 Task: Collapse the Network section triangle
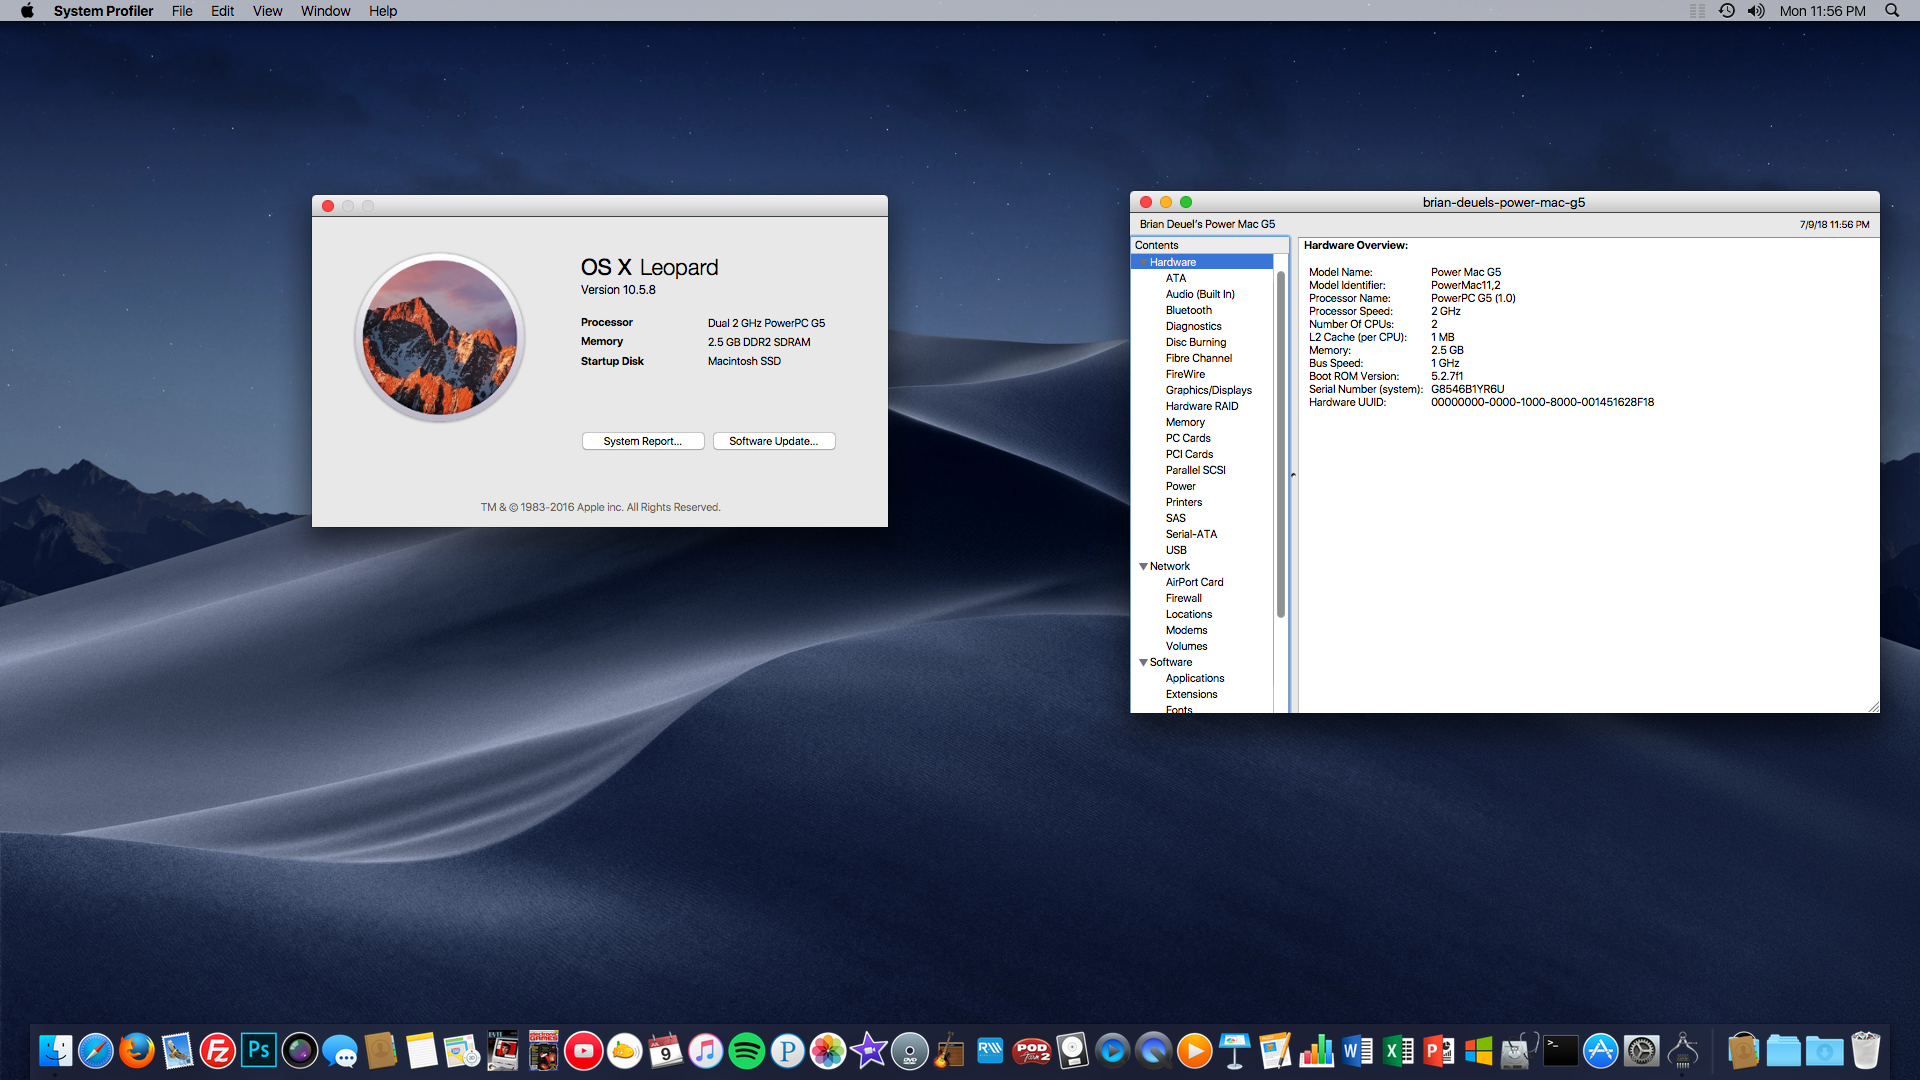(x=1143, y=566)
